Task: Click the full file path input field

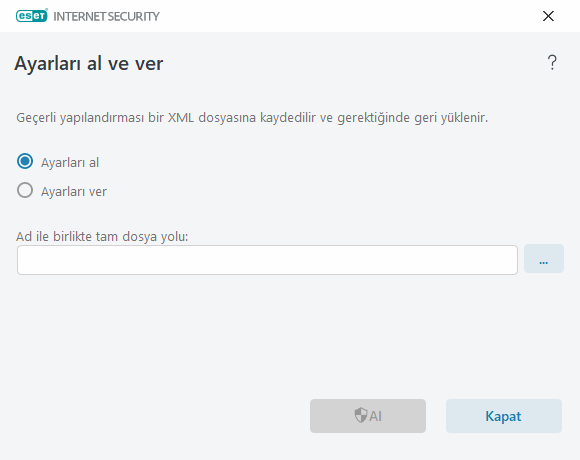Action: (267, 260)
